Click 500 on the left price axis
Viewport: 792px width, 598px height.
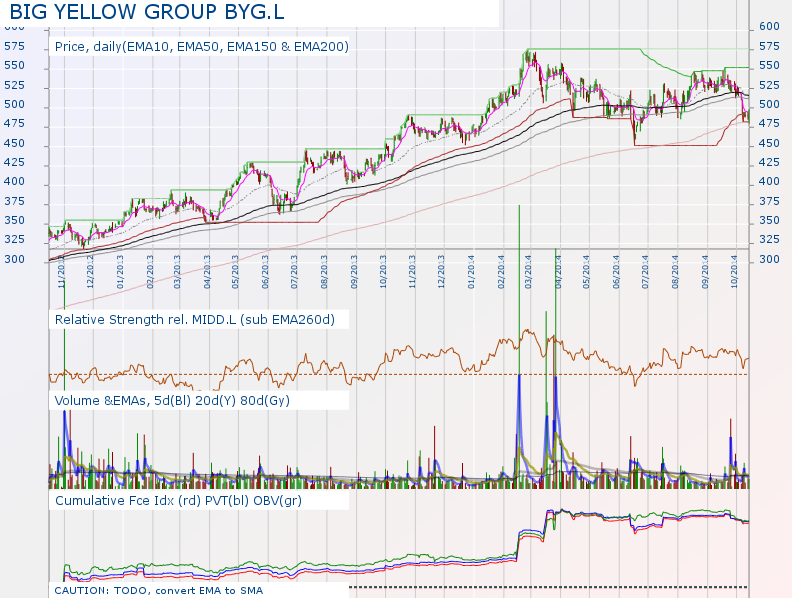tap(14, 105)
